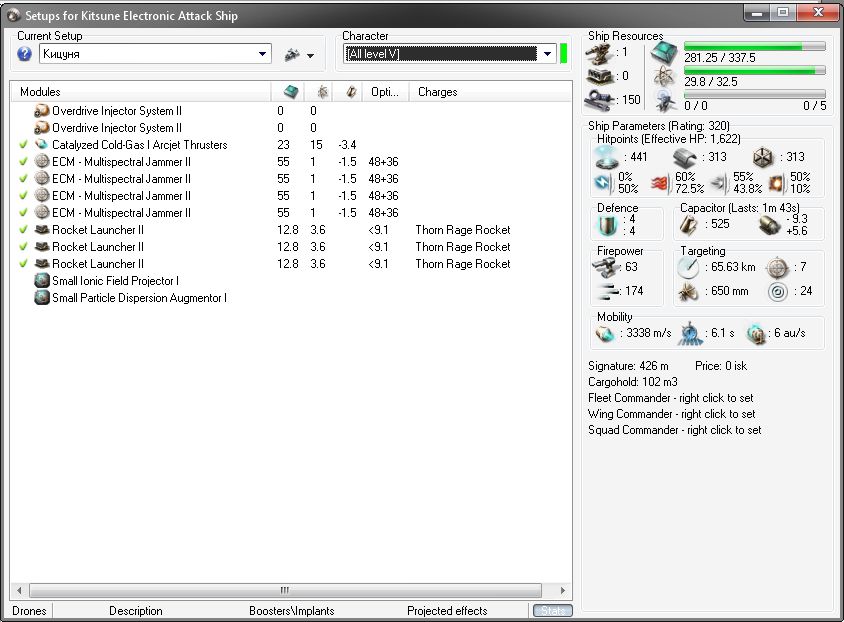The width and height of the screenshot is (844, 622).
Task: Click the max speed icon showing 3338 m/s
Action: (x=605, y=334)
